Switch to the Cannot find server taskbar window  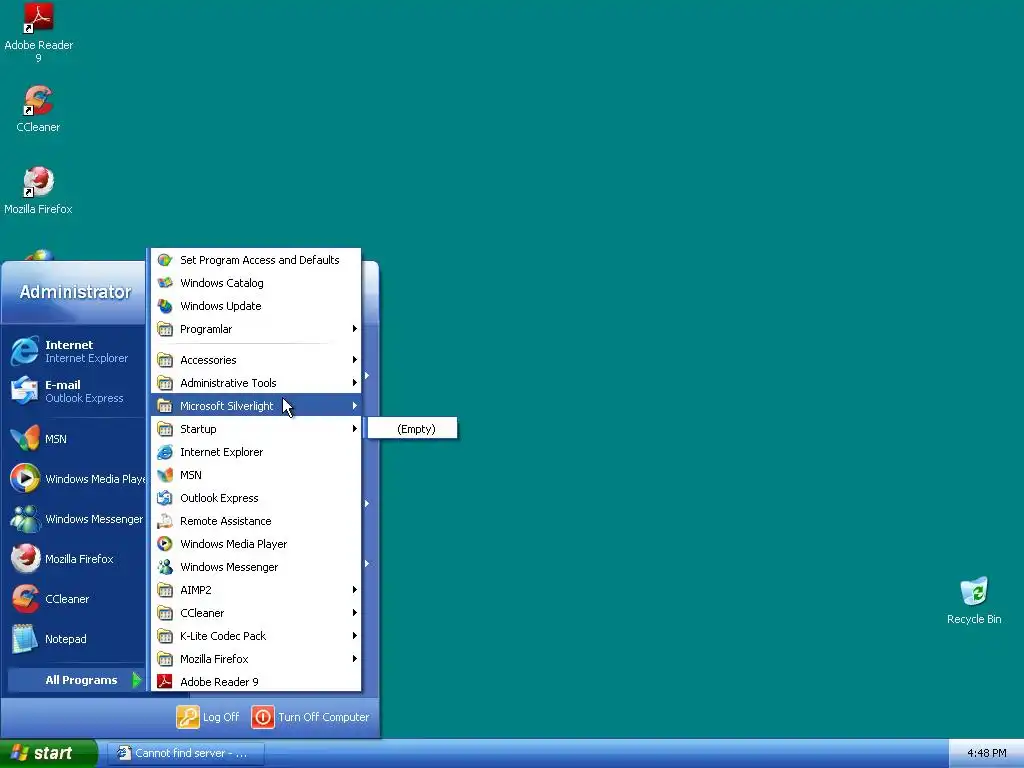[185, 753]
